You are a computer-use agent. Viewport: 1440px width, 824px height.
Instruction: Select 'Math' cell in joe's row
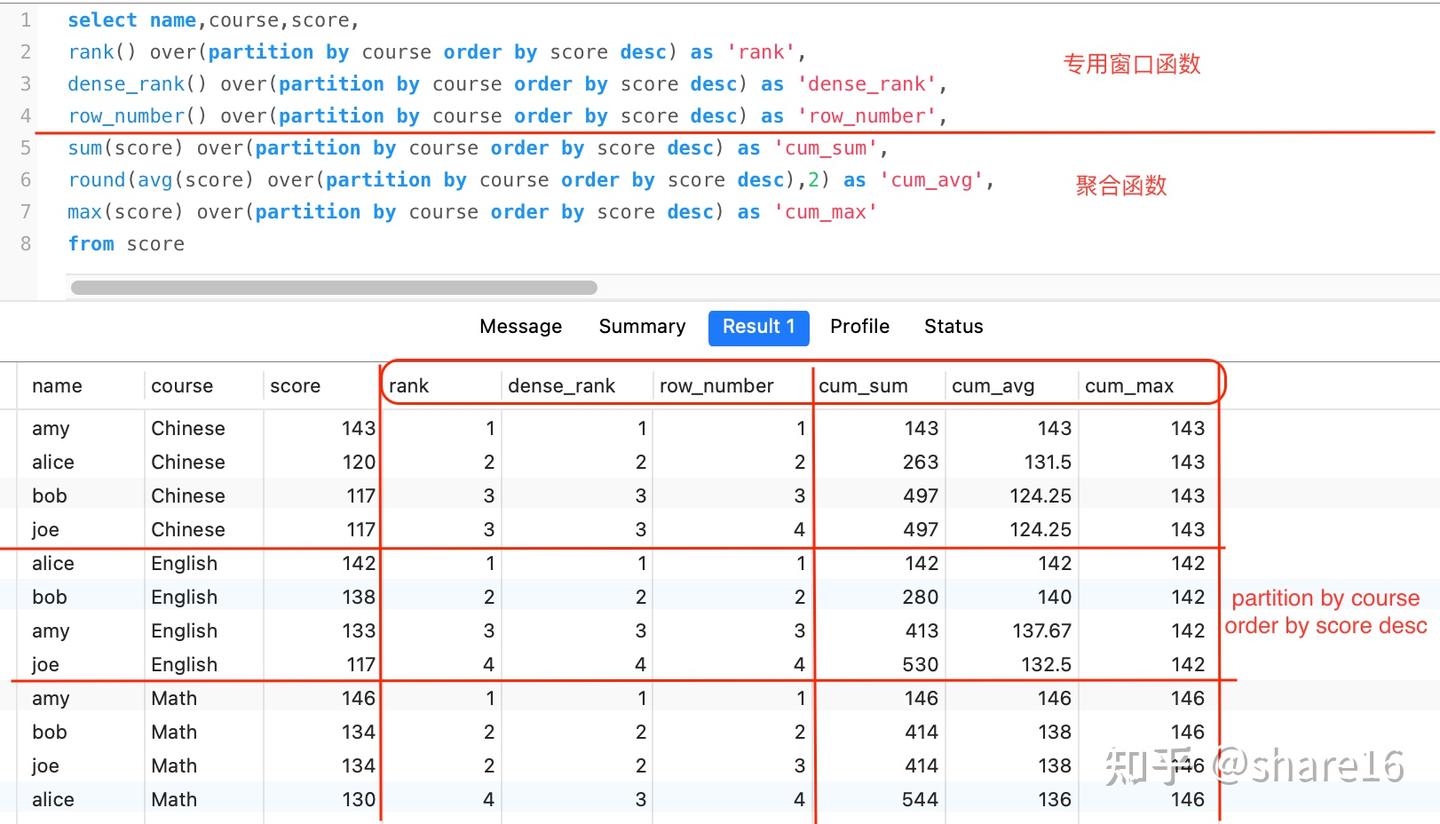[x=174, y=766]
